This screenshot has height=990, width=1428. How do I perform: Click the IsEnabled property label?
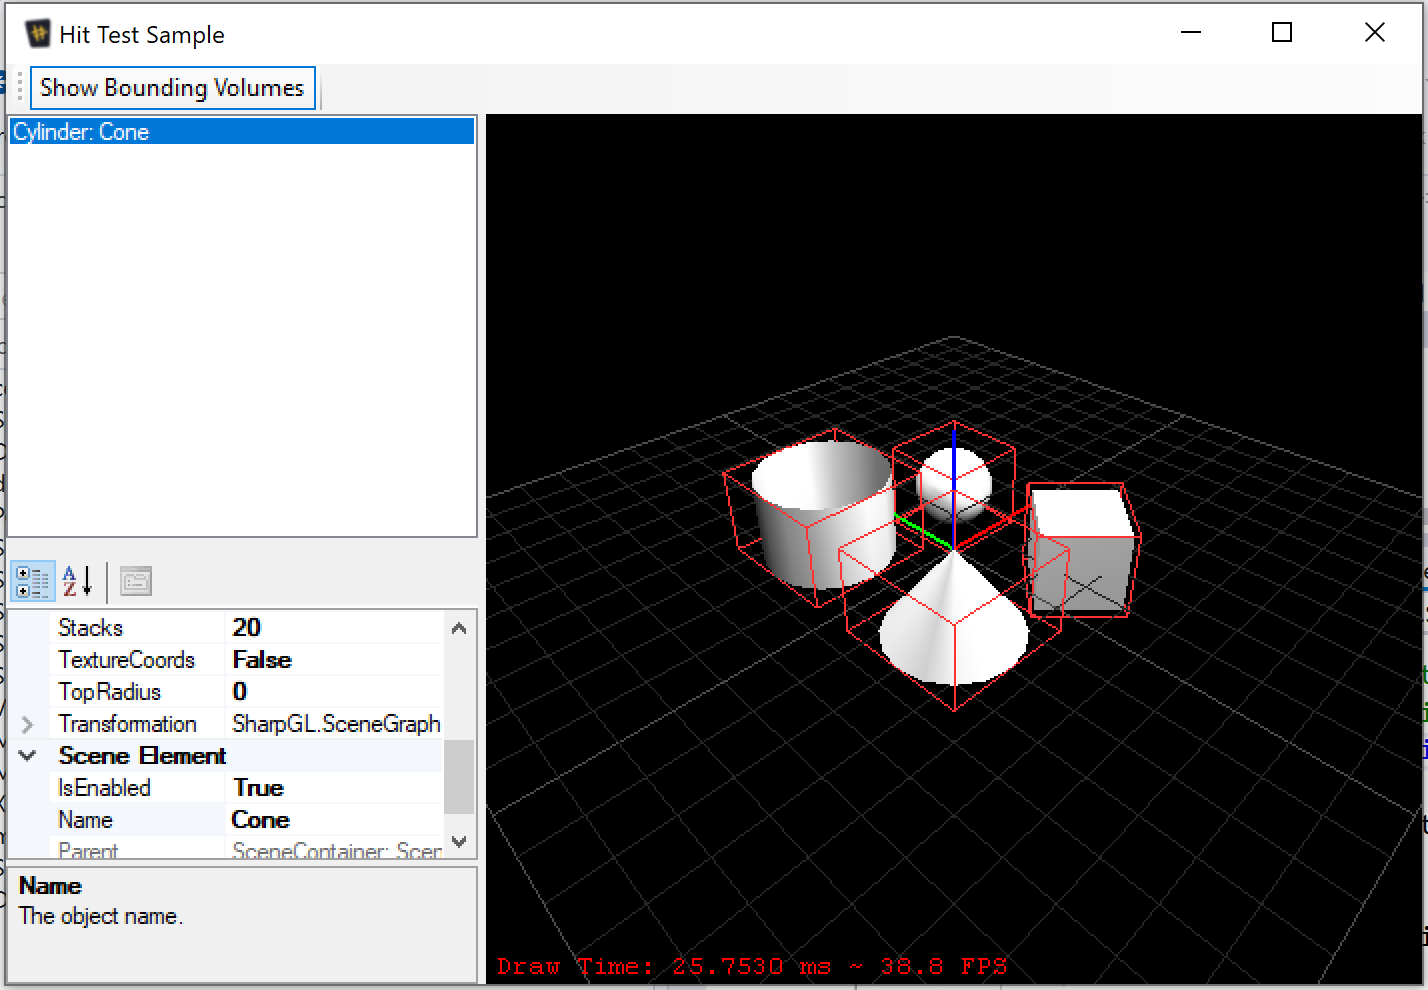coord(105,788)
